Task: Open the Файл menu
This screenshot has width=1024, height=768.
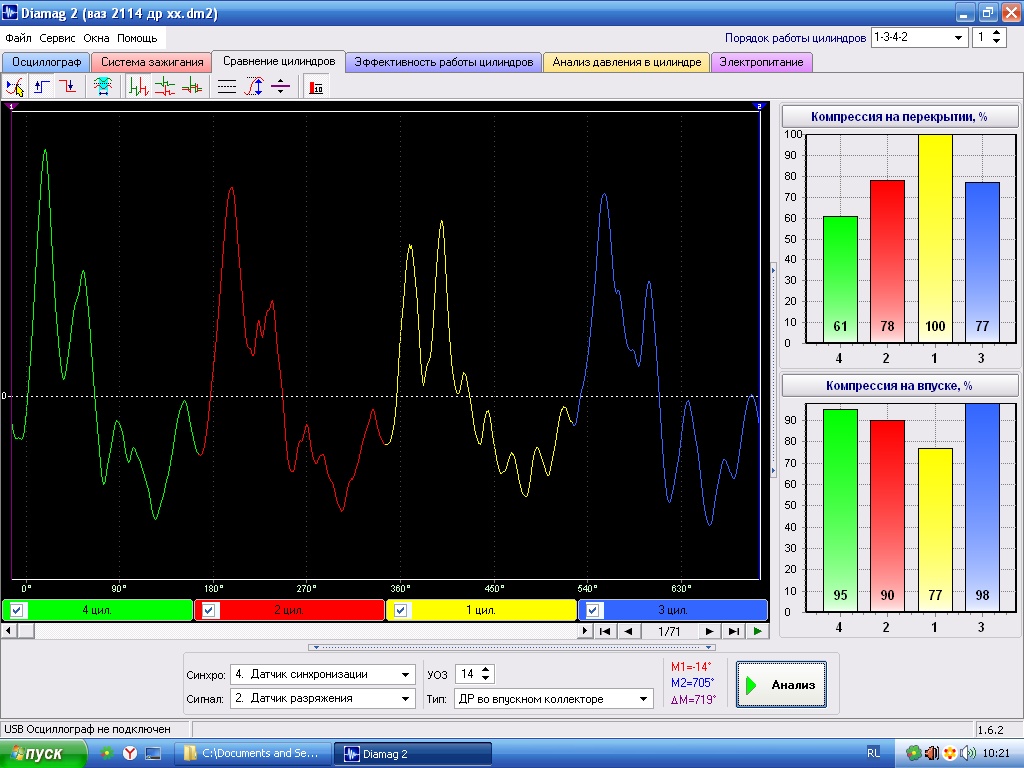Action: coord(18,38)
